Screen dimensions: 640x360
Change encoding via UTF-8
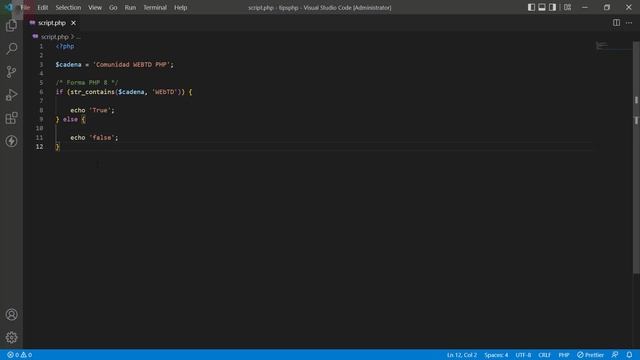point(523,355)
